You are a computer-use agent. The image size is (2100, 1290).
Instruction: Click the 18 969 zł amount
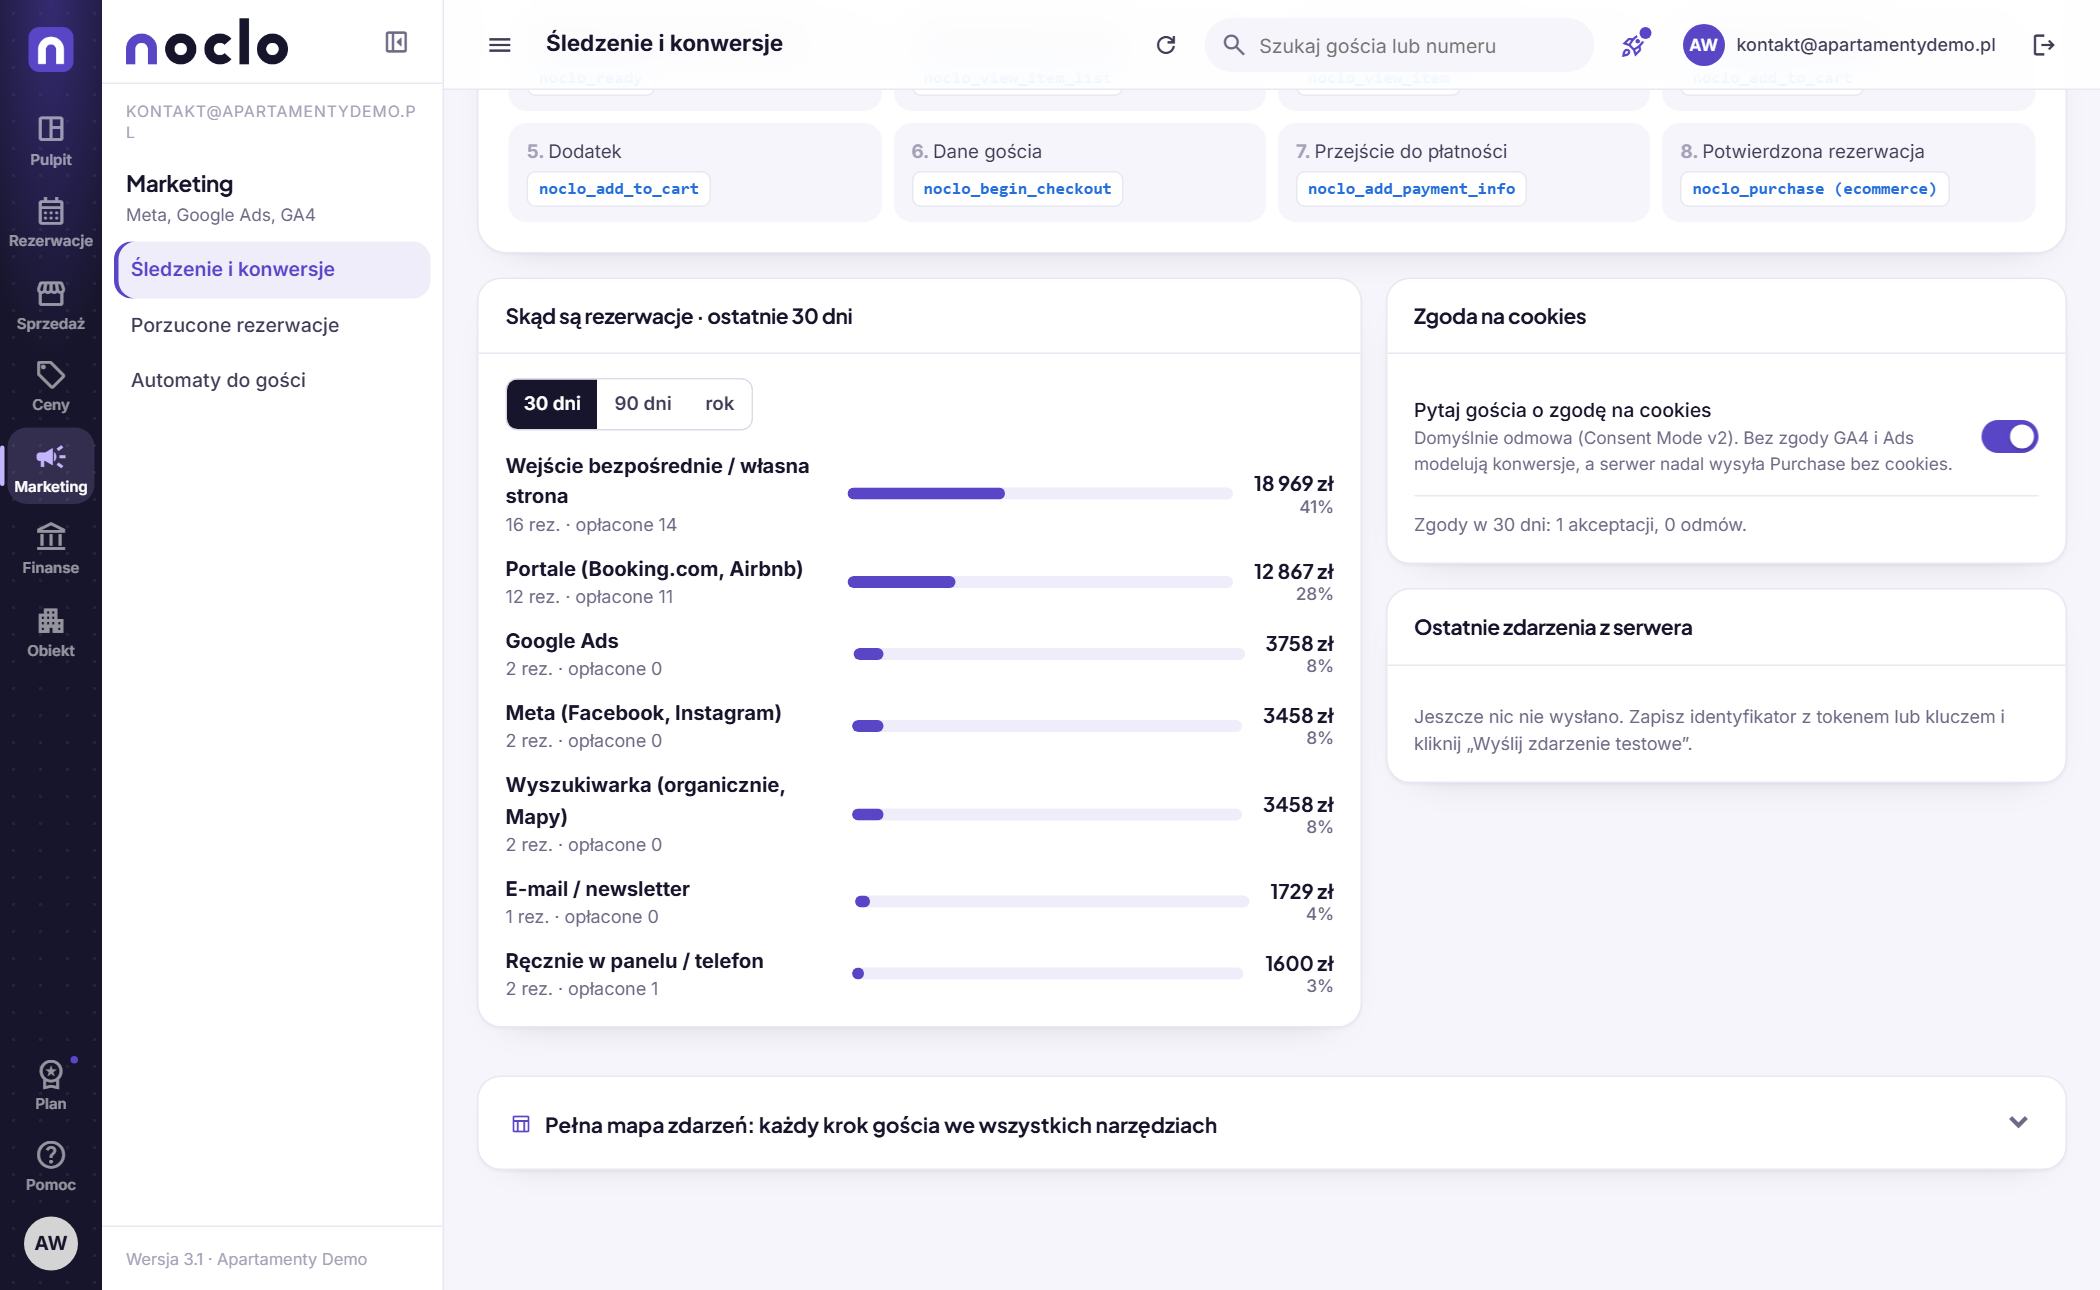click(x=1293, y=484)
